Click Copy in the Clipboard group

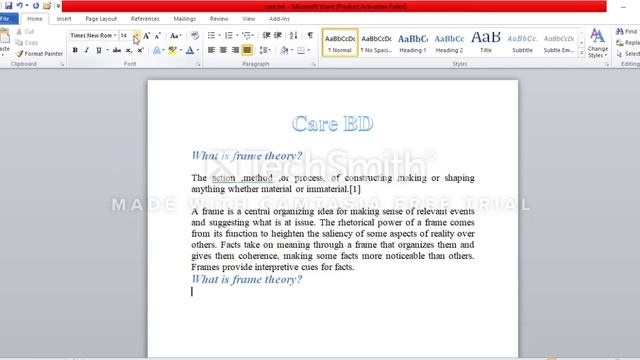tap(27, 42)
